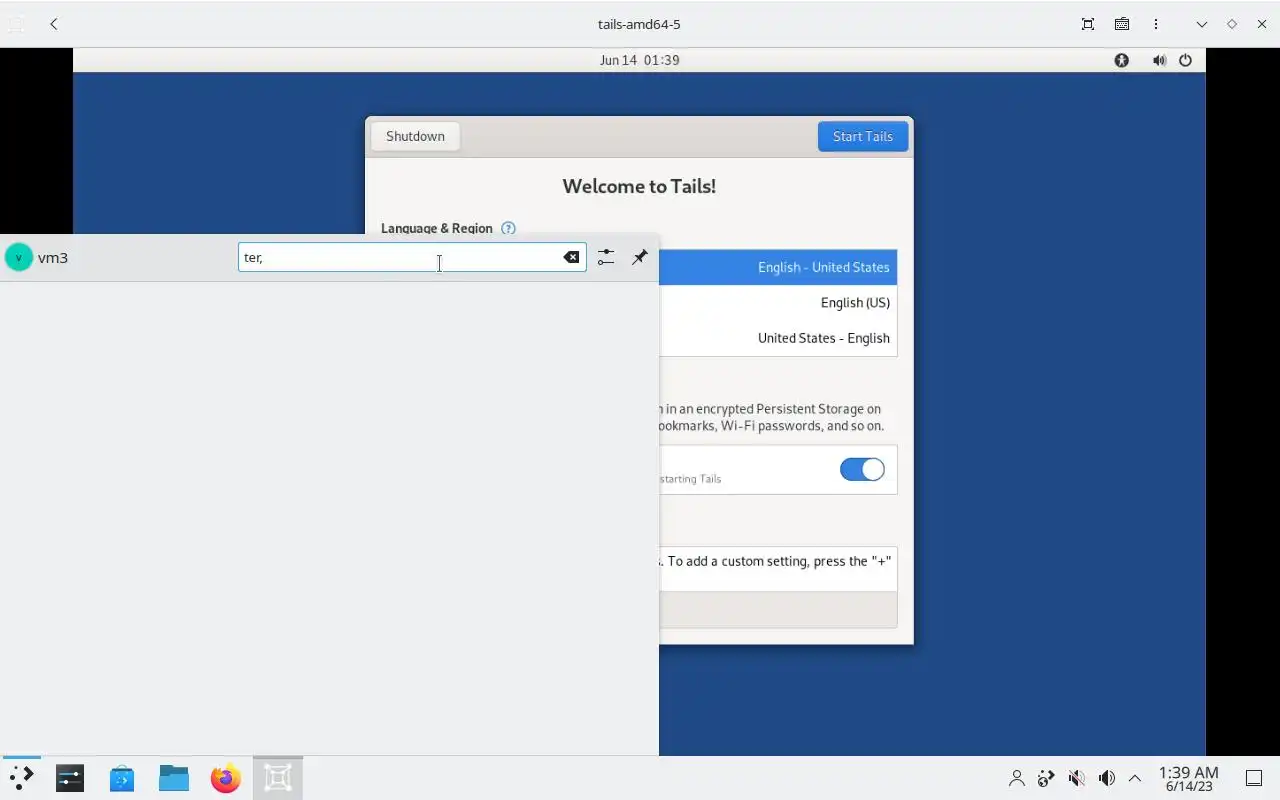Toggle the Persistent Storage switch
Screen dimensions: 1280x800
click(x=862, y=470)
